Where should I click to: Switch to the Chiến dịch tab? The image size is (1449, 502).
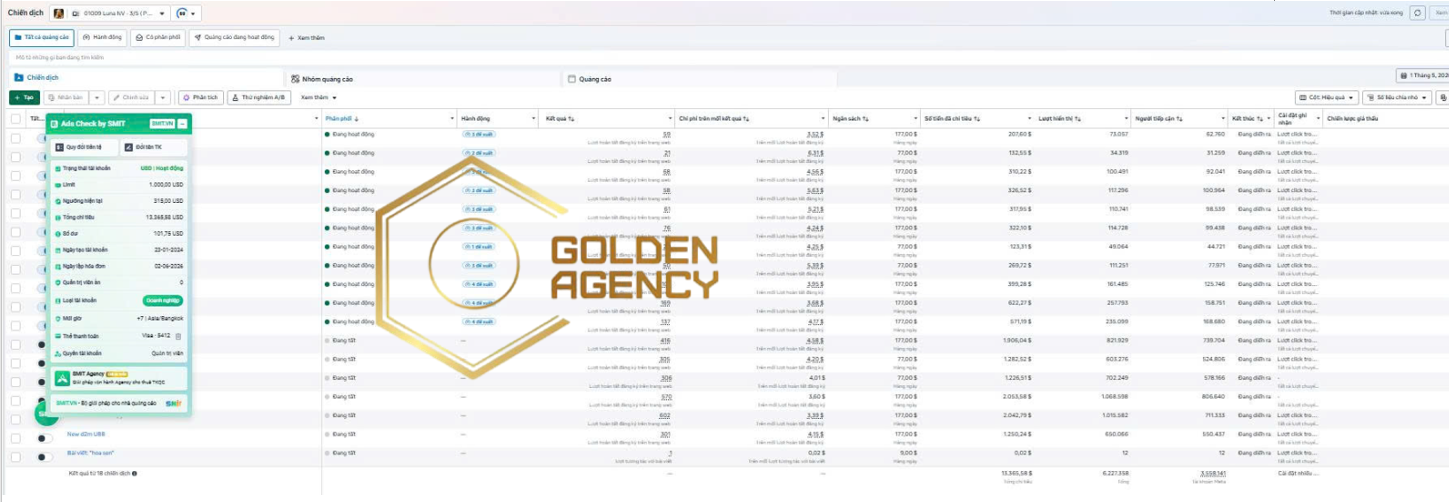click(x=145, y=77)
